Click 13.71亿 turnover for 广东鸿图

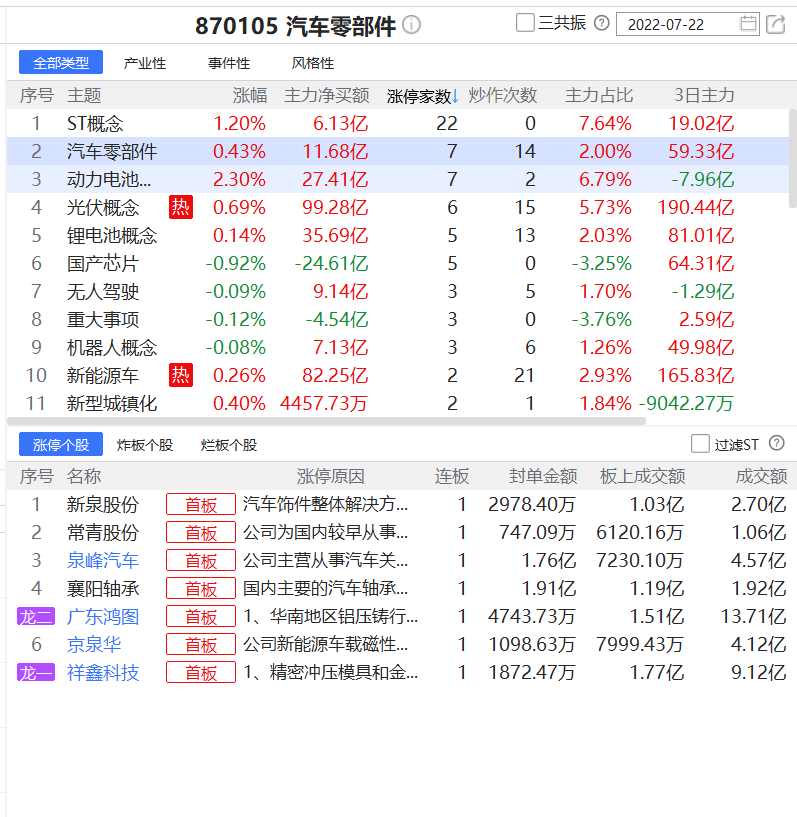[x=753, y=617]
